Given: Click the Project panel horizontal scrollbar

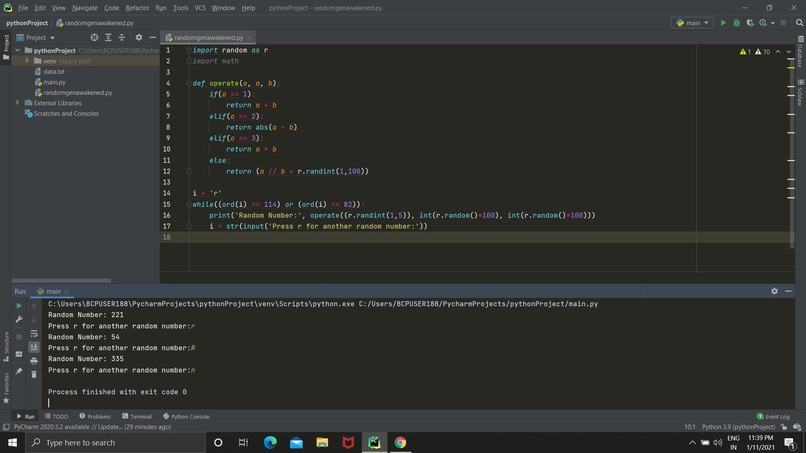Looking at the screenshot, I should tap(62, 281).
